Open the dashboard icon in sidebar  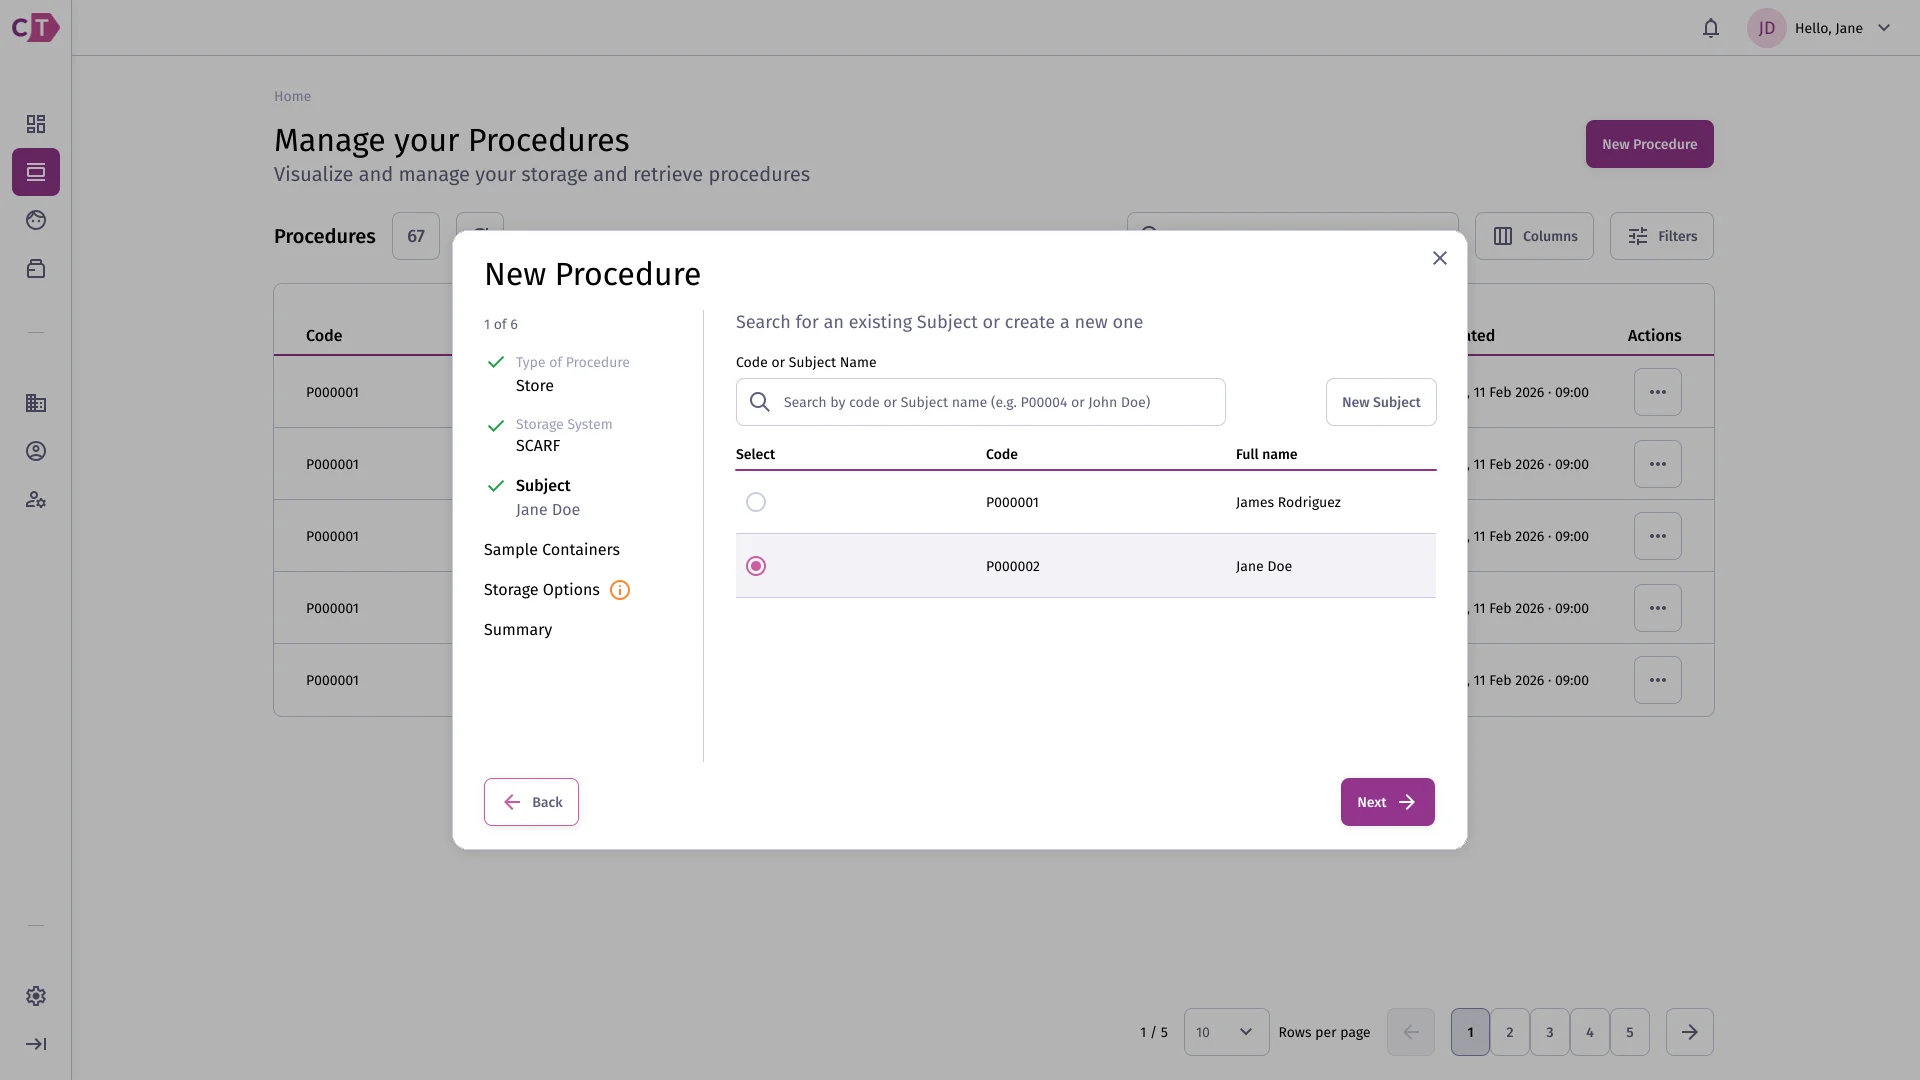pos(36,124)
